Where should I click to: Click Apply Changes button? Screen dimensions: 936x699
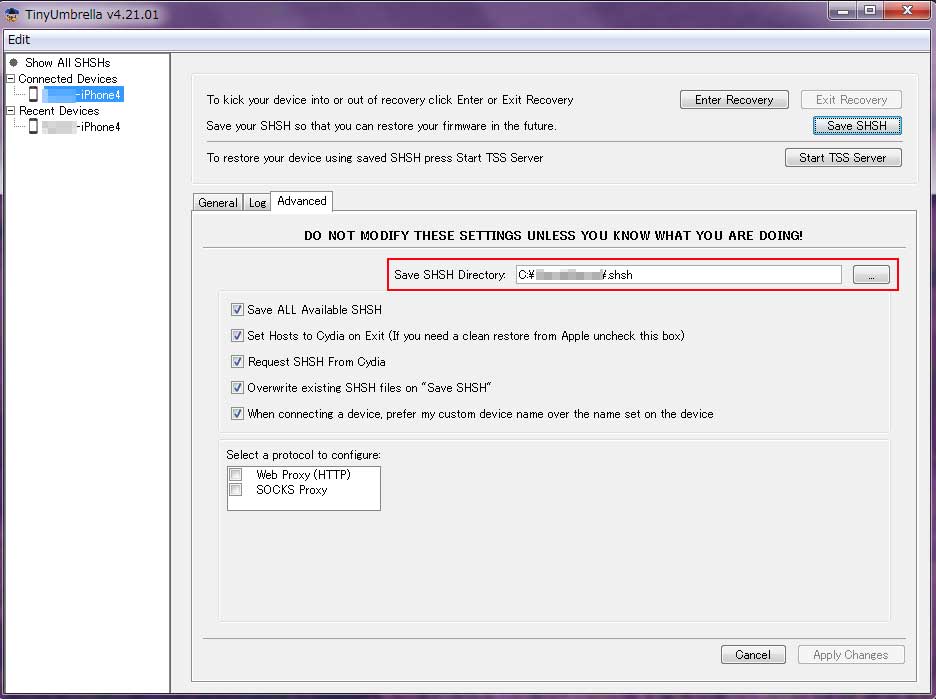click(x=851, y=655)
